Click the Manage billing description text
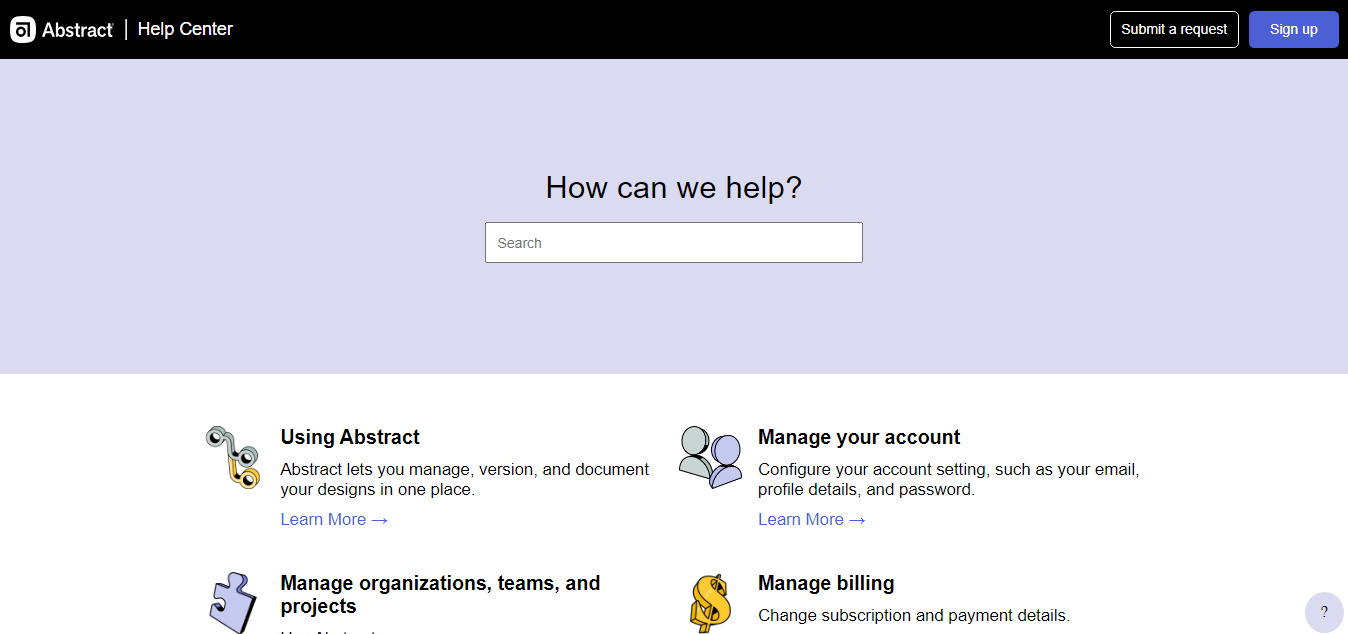The height and width of the screenshot is (634, 1348). tap(913, 615)
